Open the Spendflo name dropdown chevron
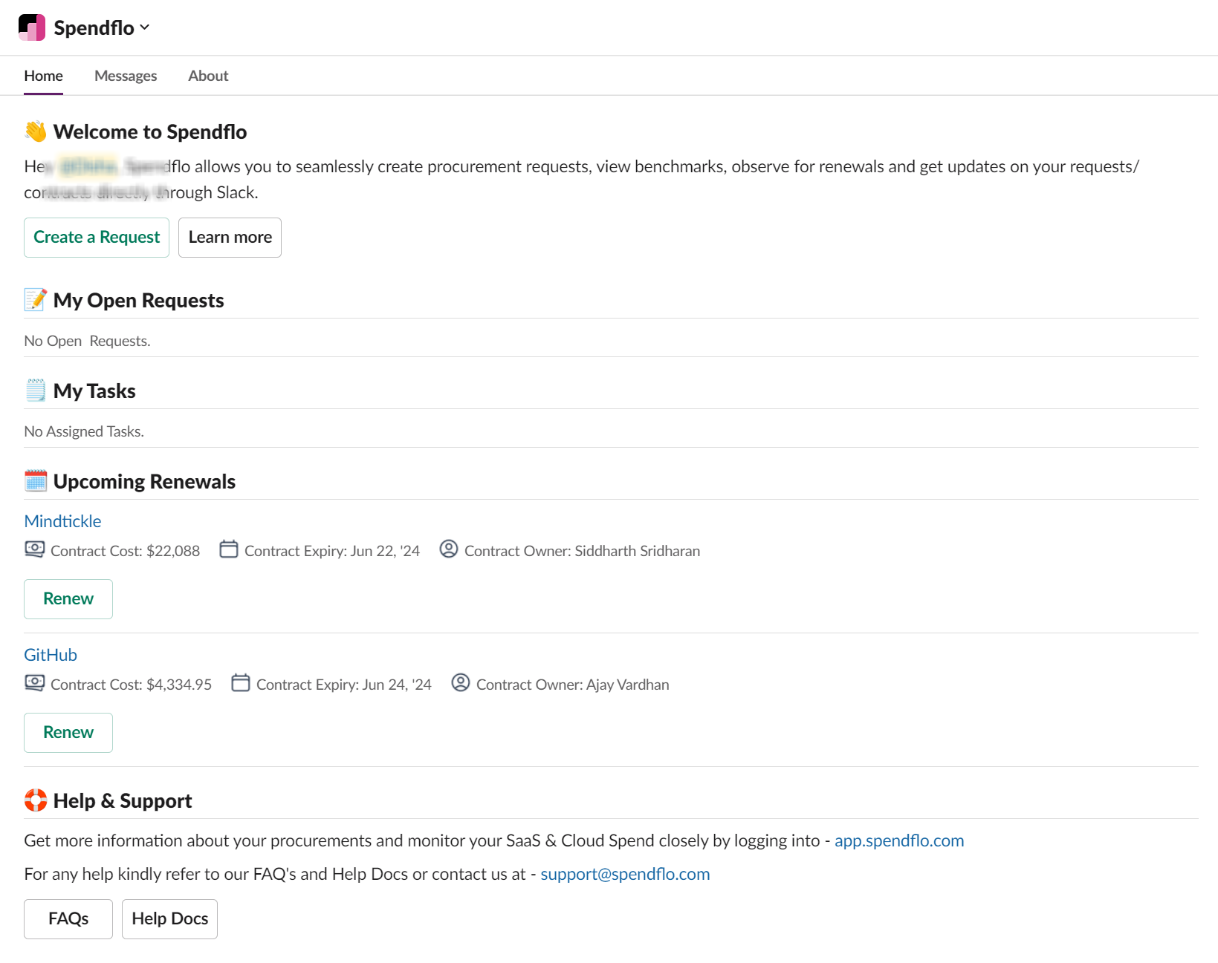Viewport: 1218px width, 963px height. [145, 28]
